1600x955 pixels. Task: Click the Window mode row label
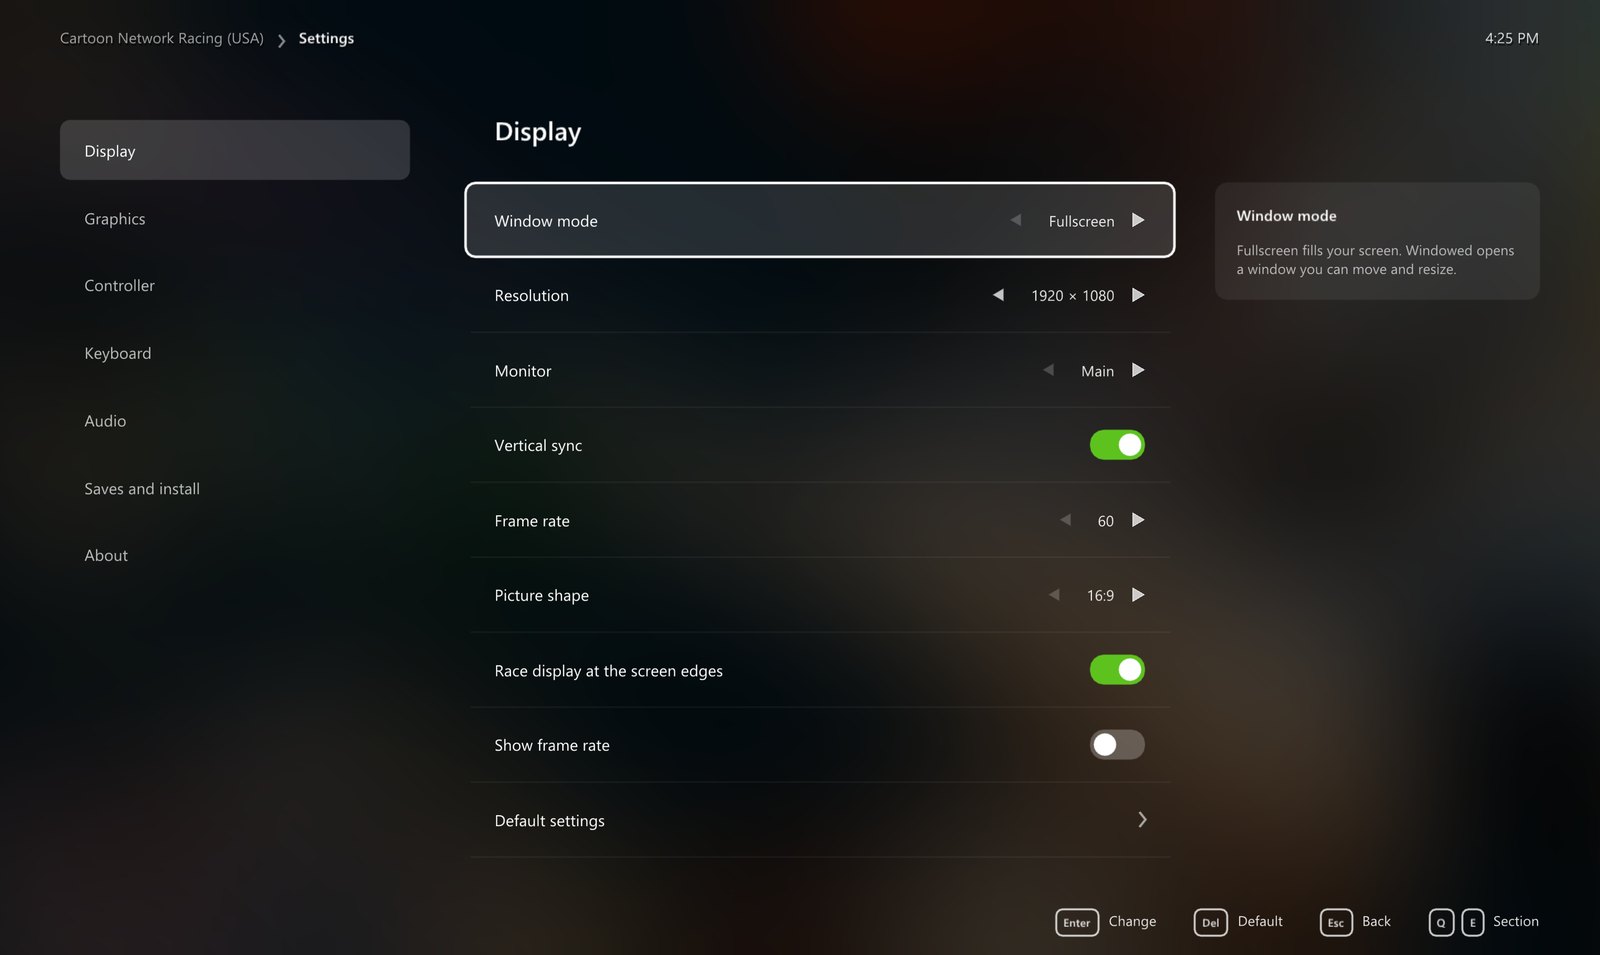546,221
